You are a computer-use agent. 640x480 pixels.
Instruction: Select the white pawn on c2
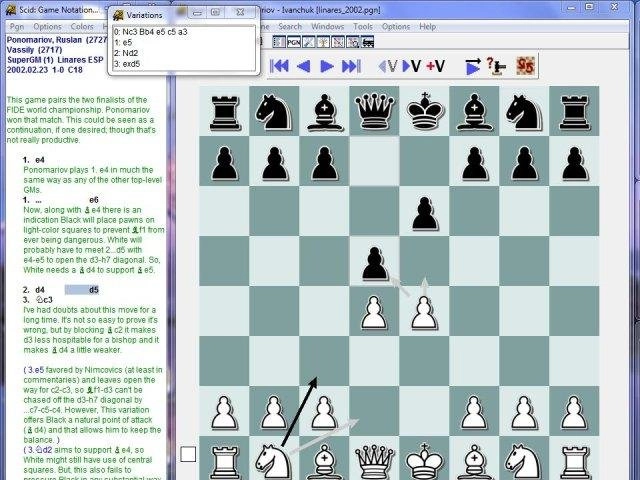point(324,411)
